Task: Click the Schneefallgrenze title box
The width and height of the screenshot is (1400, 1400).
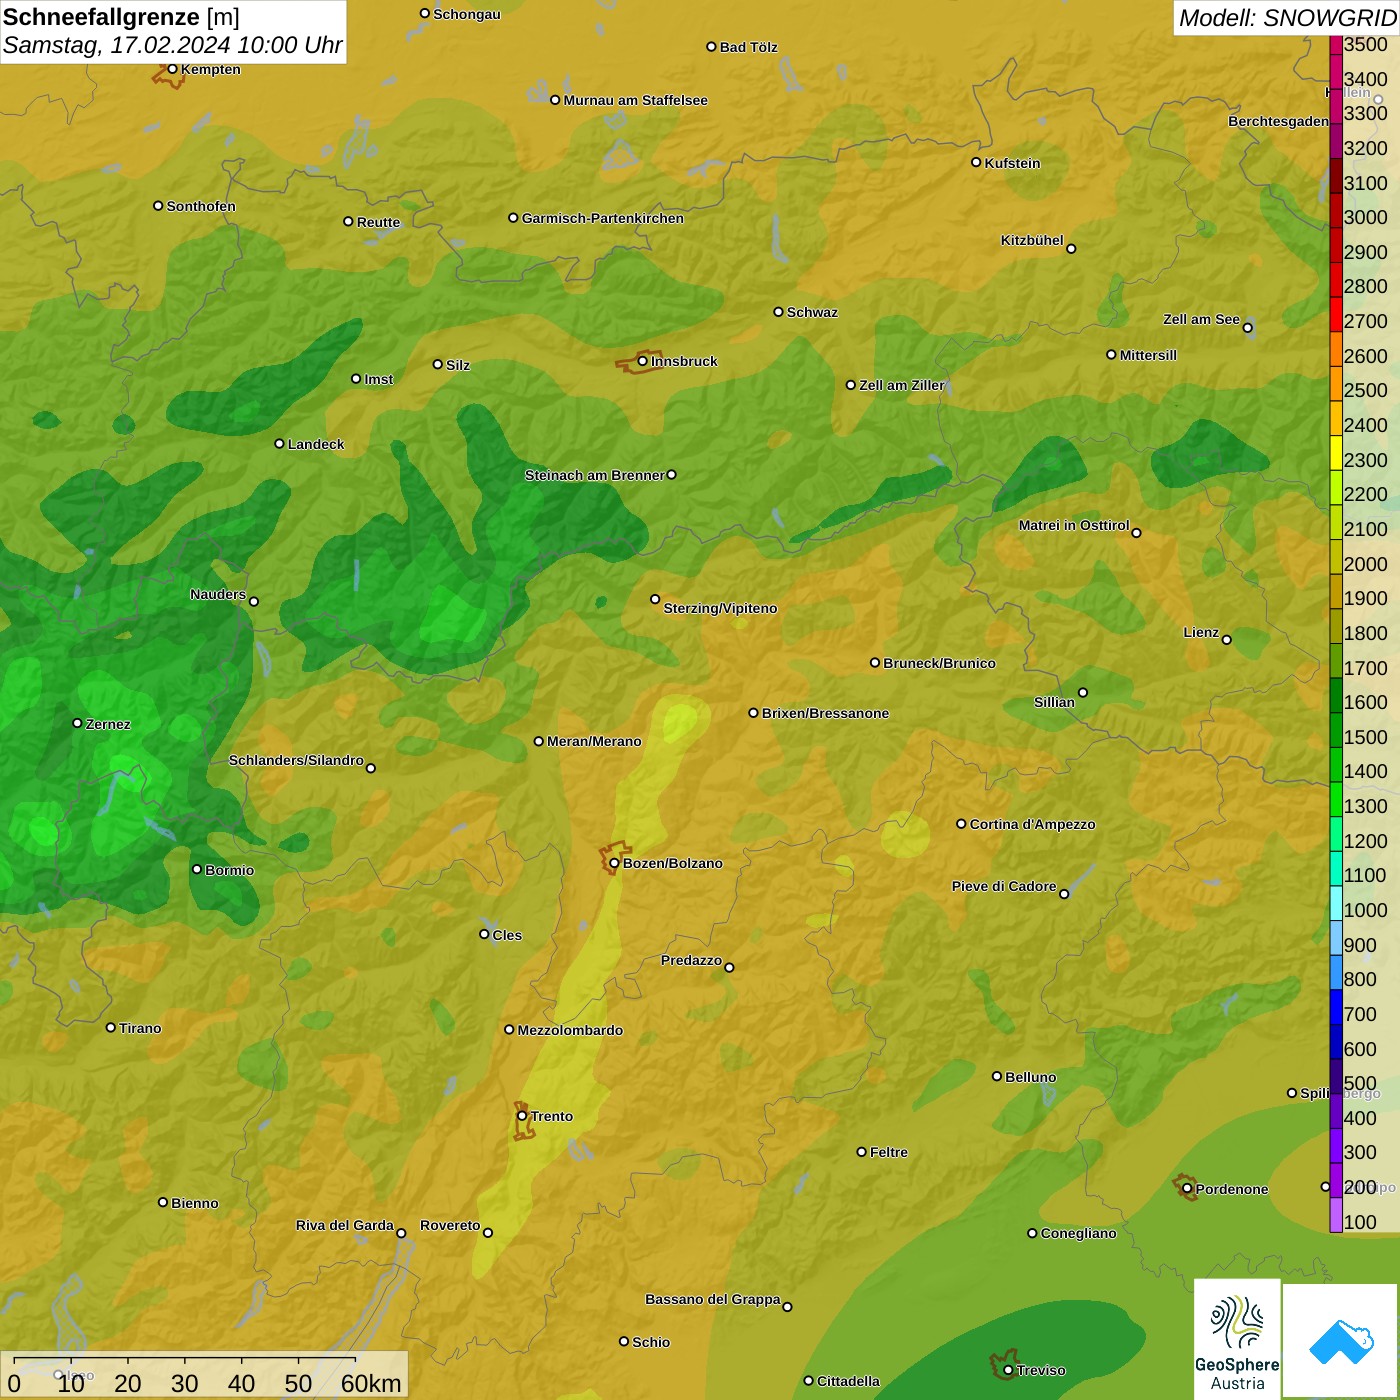Action: click(x=173, y=31)
